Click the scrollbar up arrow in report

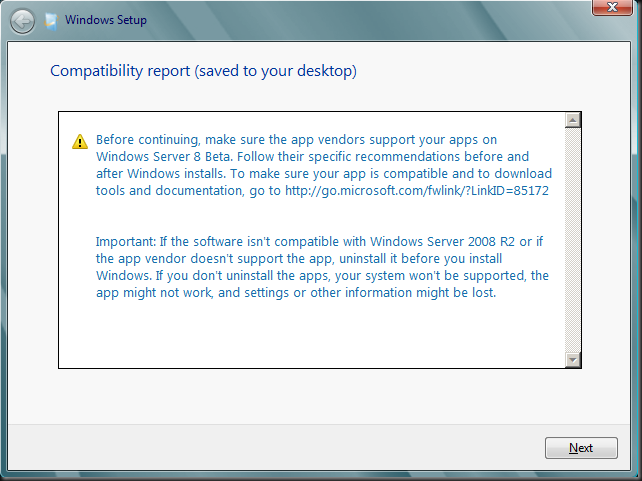click(x=573, y=120)
